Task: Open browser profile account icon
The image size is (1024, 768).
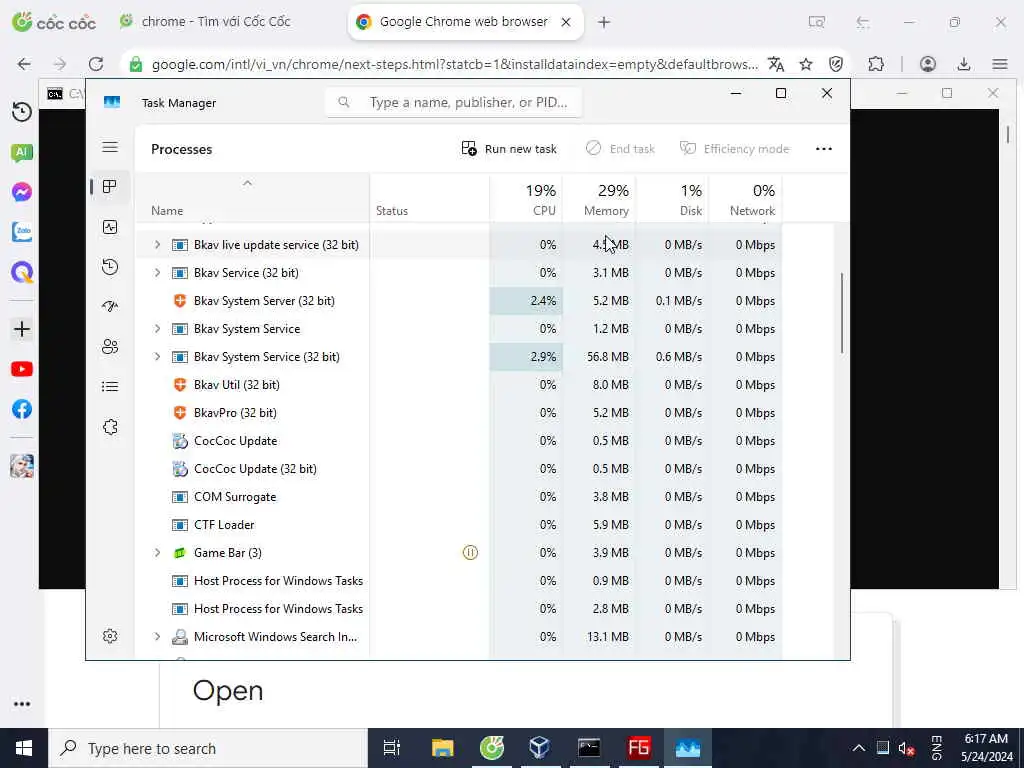Action: (927, 64)
